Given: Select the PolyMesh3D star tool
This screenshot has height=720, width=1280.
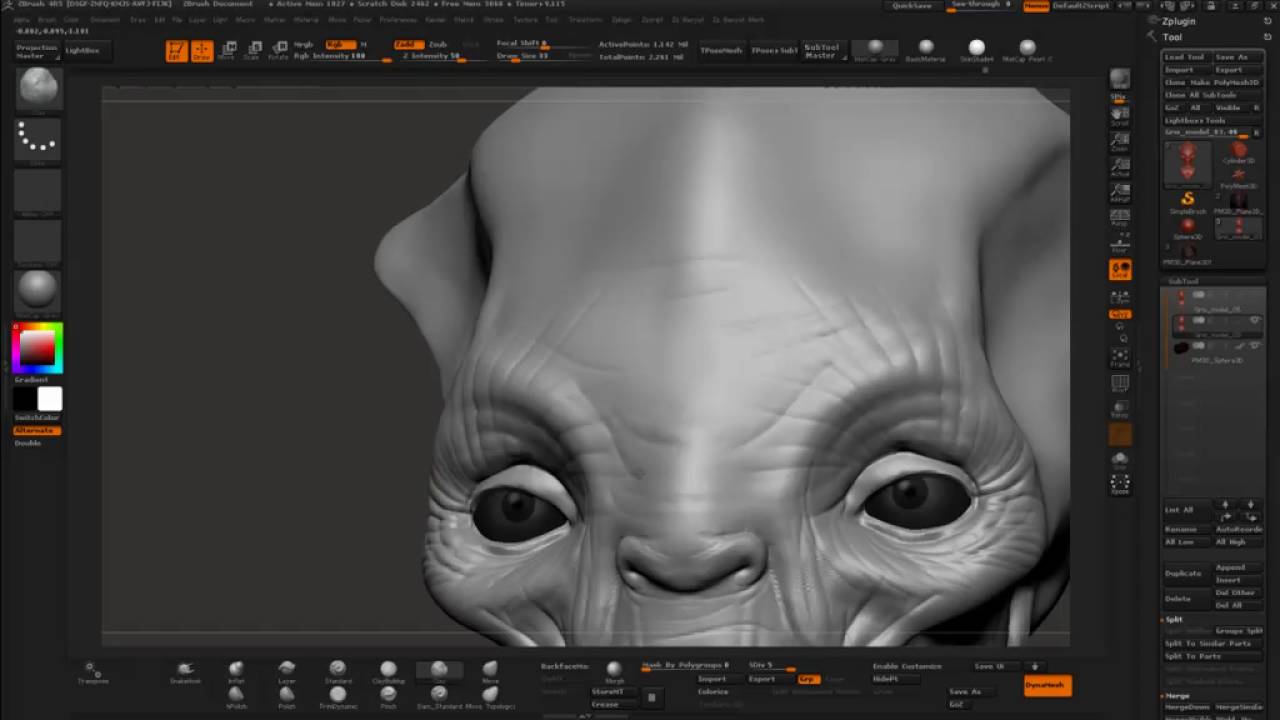Looking at the screenshot, I should coord(1239,176).
